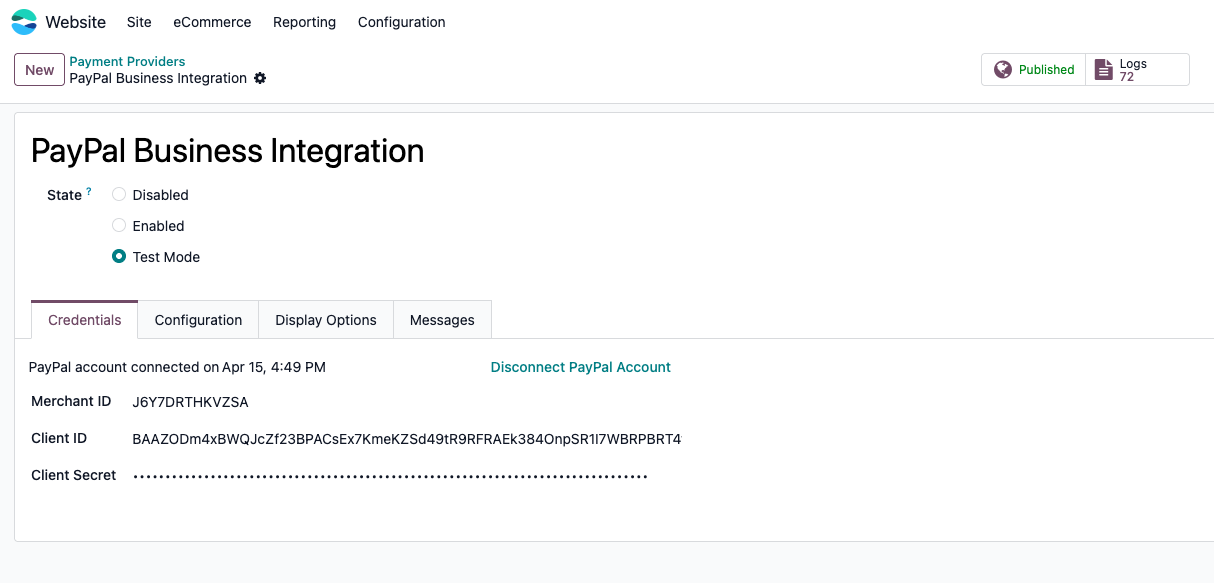Screen dimensions: 1214x583
Task: Select the Enabled state radio button
Action: 119,226
